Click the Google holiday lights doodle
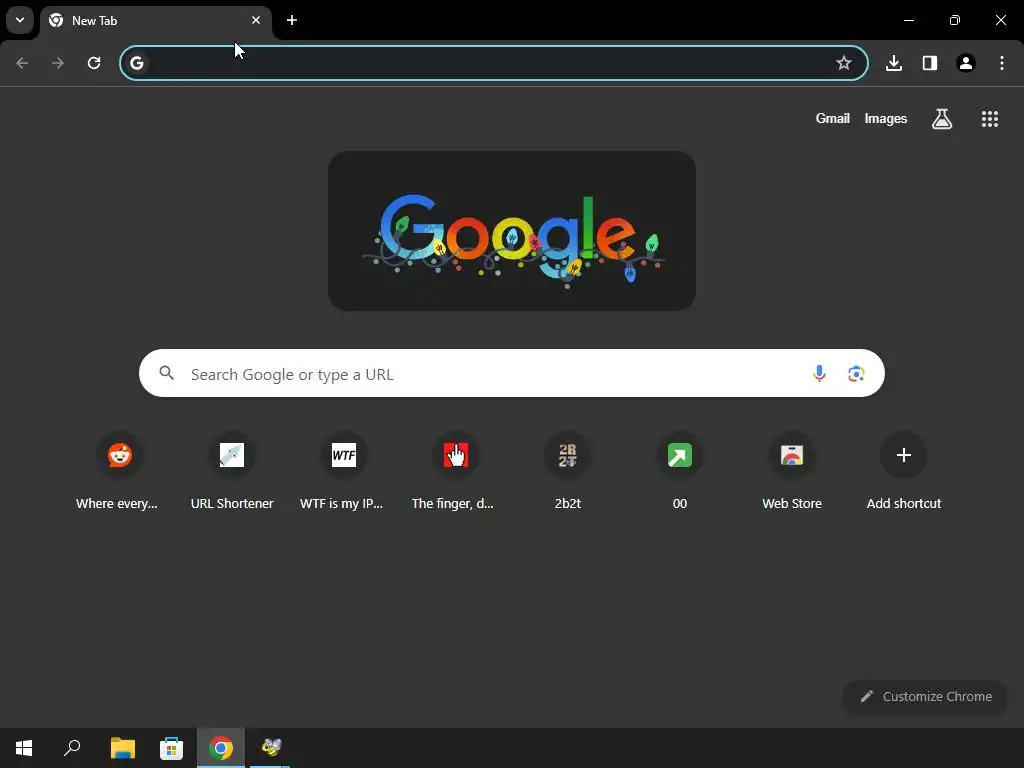This screenshot has width=1024, height=768. coord(512,231)
